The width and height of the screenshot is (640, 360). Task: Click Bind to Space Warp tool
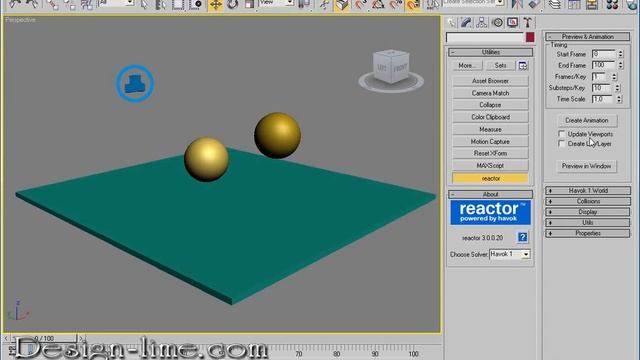[x=87, y=5]
